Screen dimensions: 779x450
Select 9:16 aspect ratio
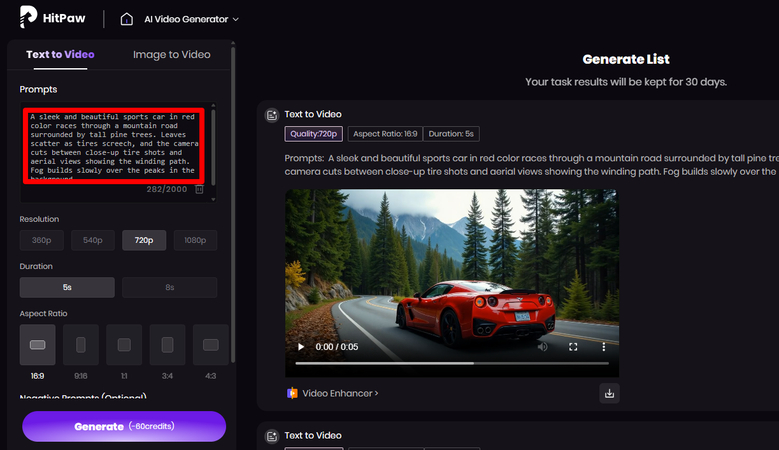[x=81, y=345]
